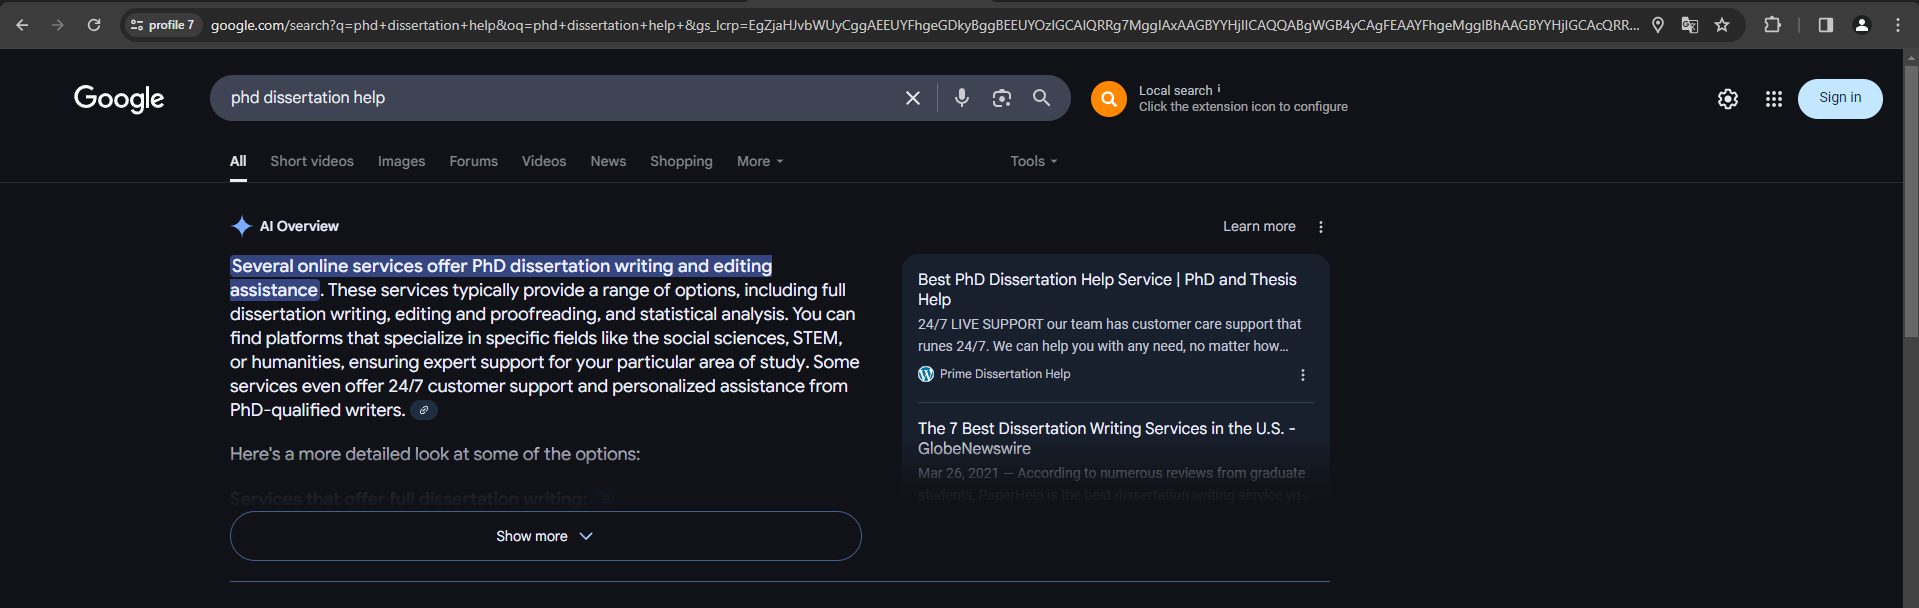This screenshot has width=1919, height=608.
Task: Switch to Short videos tab
Action: 312,161
